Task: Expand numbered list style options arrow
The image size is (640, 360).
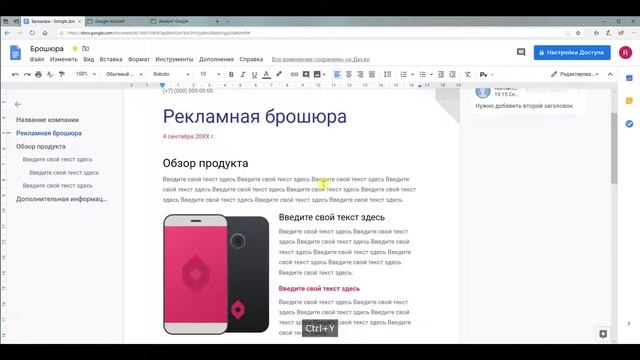Action: point(412,75)
